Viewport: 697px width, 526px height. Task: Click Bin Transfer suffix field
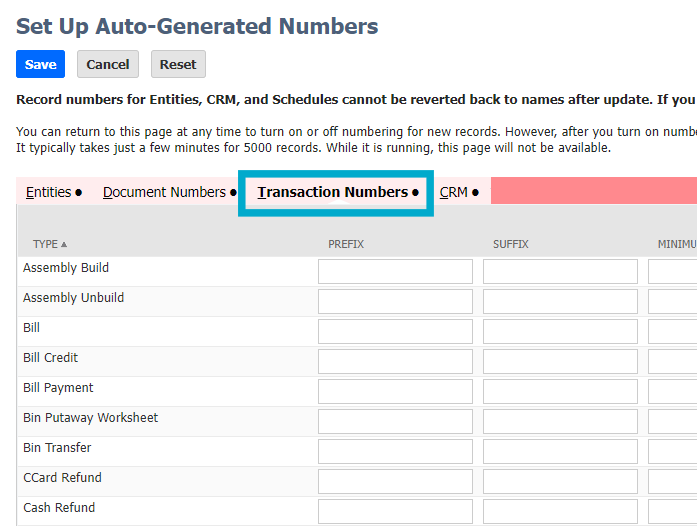click(x=560, y=452)
